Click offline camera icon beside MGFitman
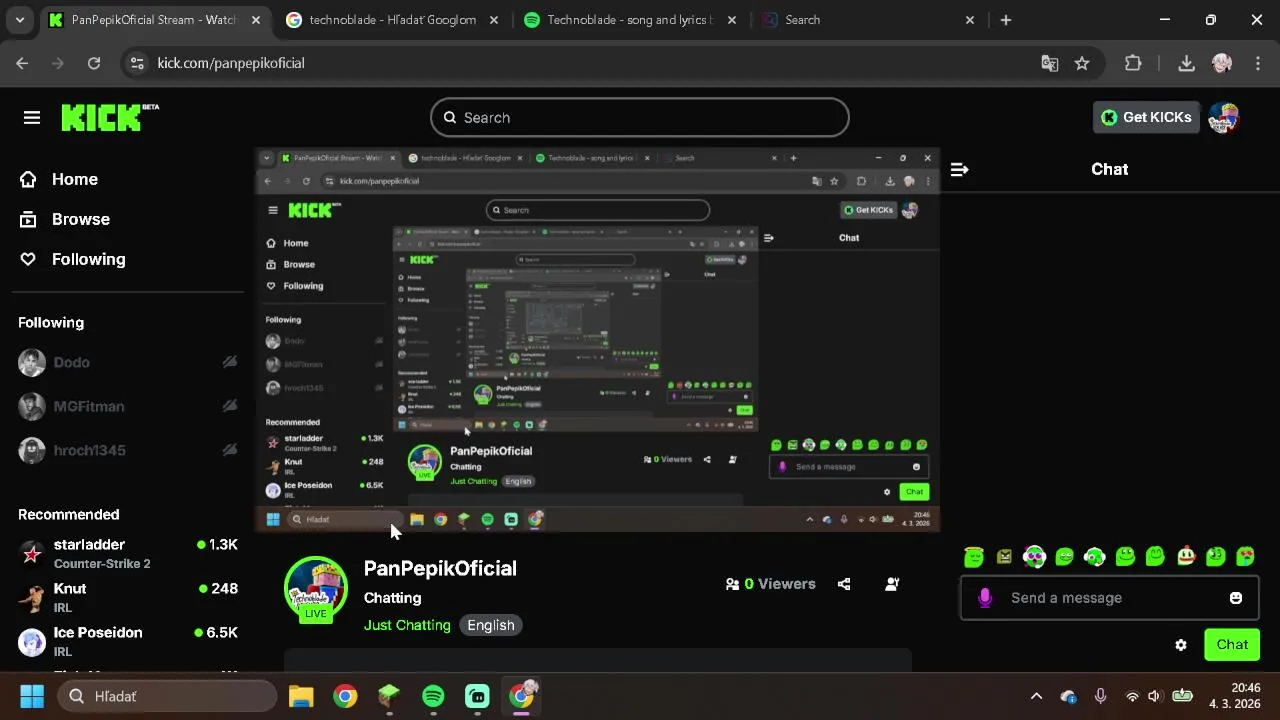Viewport: 1280px width, 720px height. pos(230,406)
